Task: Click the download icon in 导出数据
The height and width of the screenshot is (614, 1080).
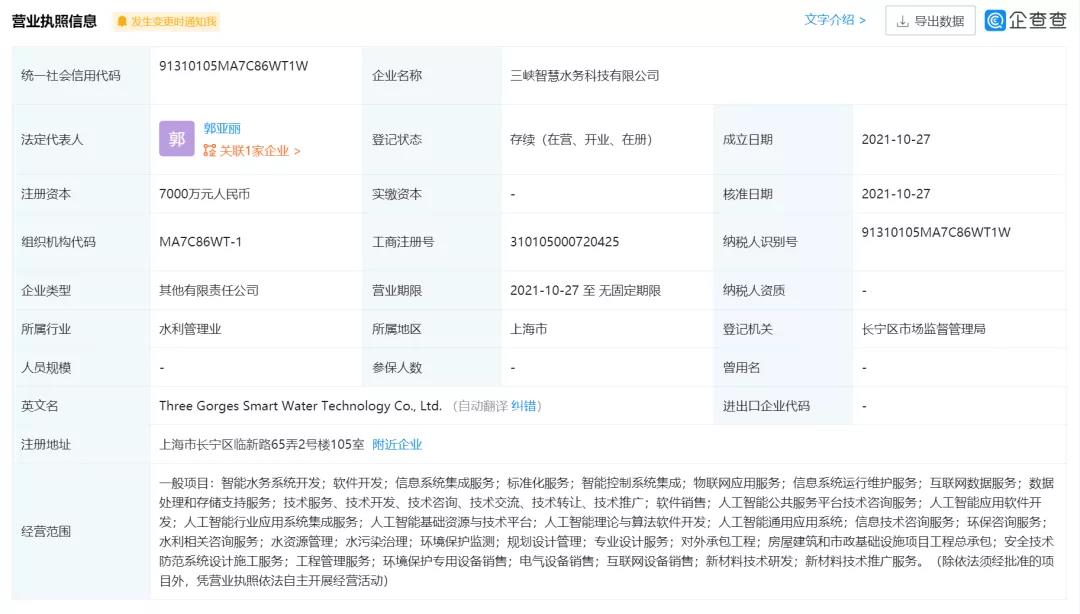Action: tap(902, 21)
